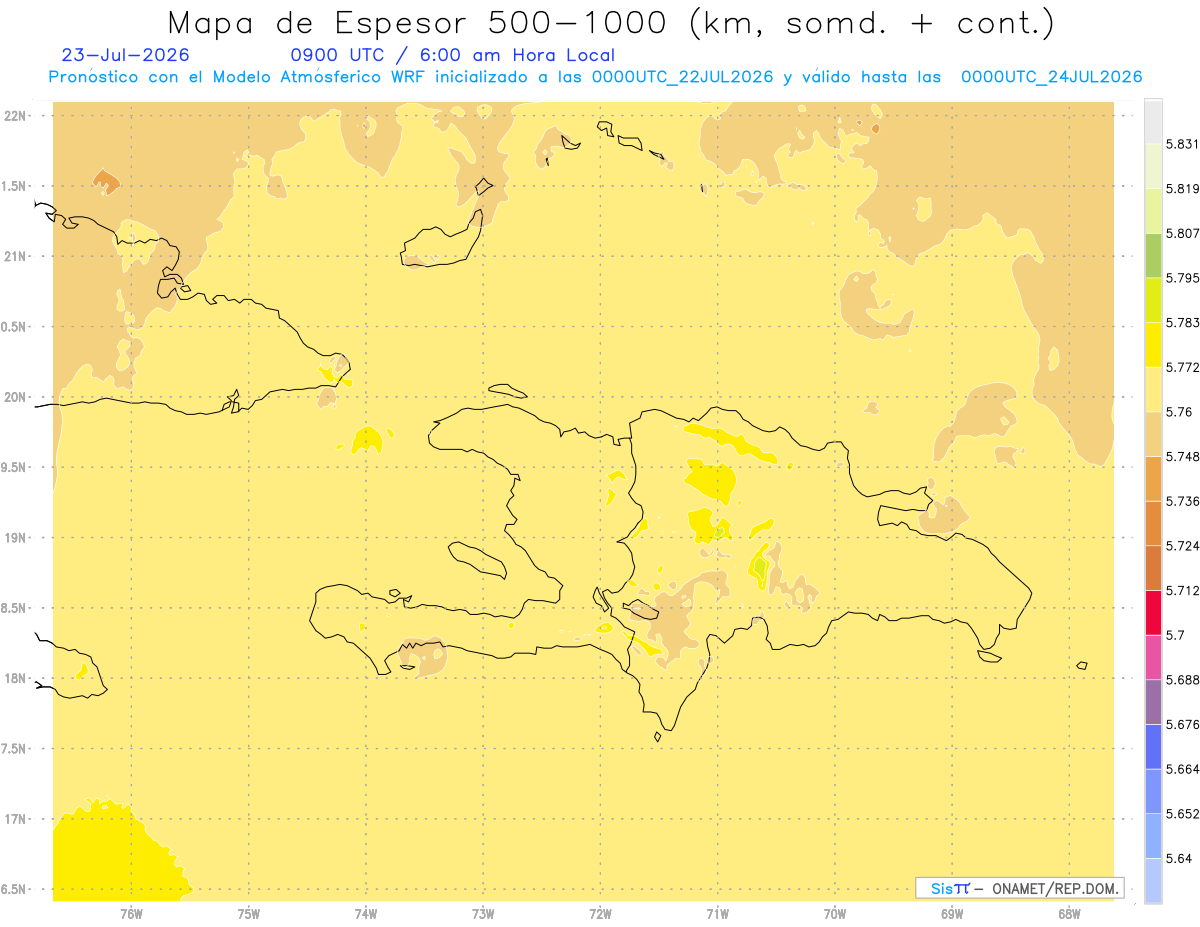Click the latitude label '9.5N'

coord(13,467)
